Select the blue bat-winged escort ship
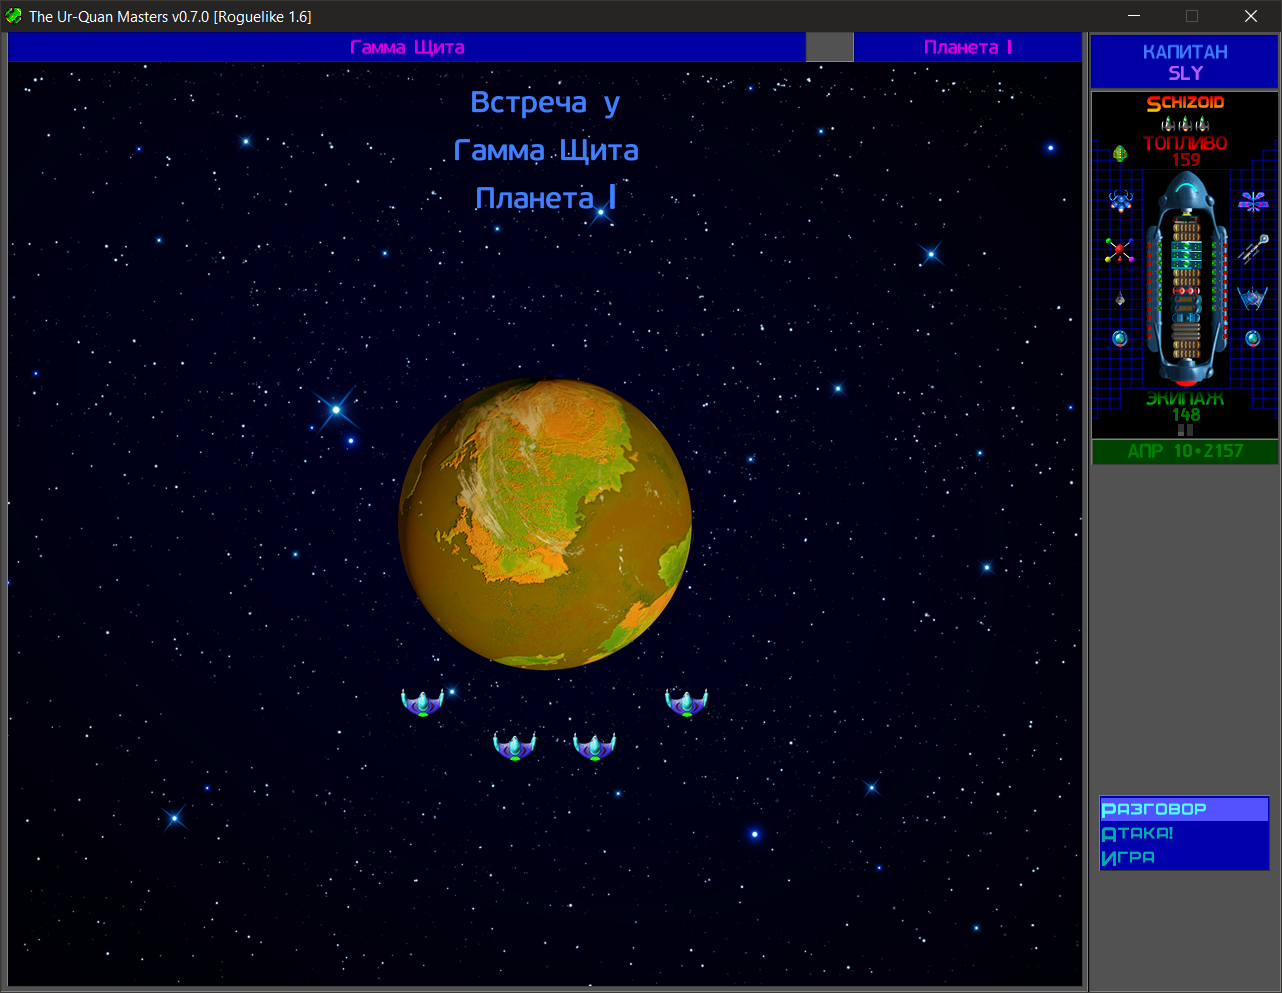This screenshot has width=1282, height=993. [x=1252, y=297]
